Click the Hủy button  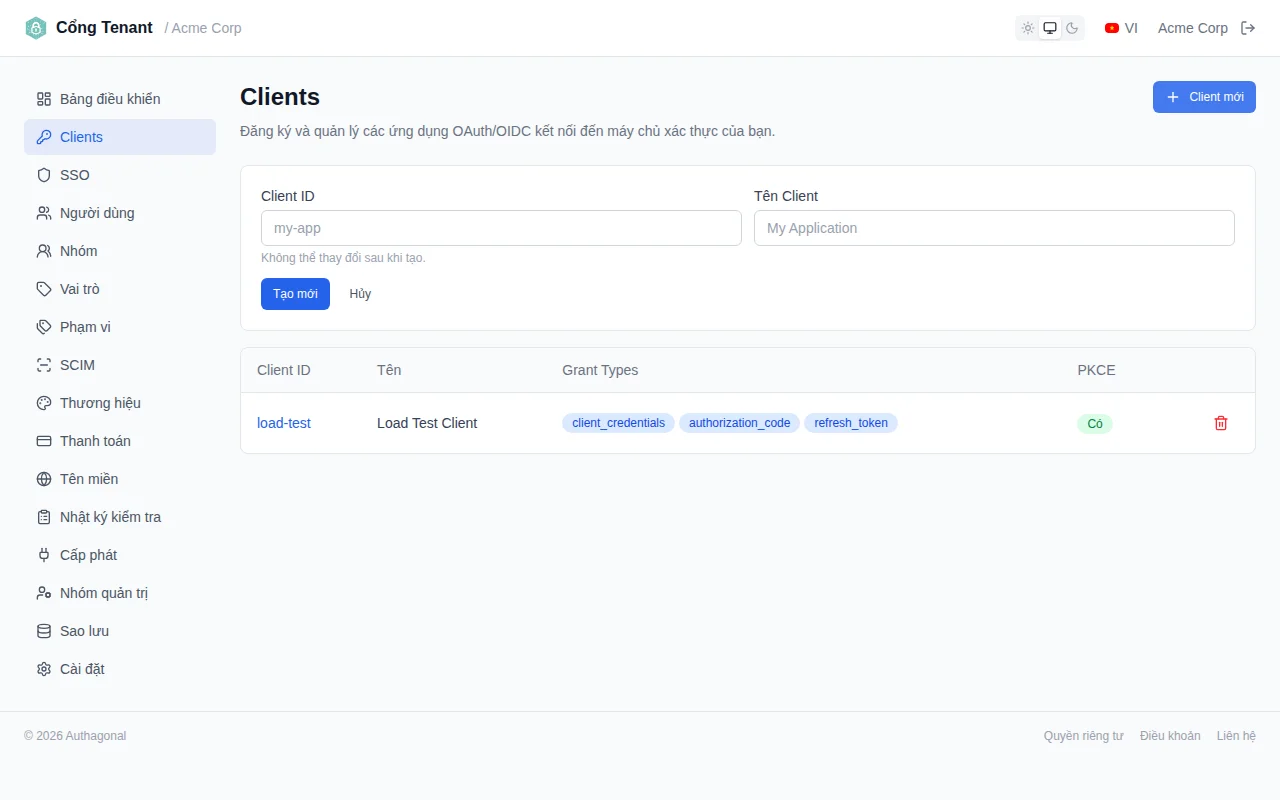pos(360,294)
